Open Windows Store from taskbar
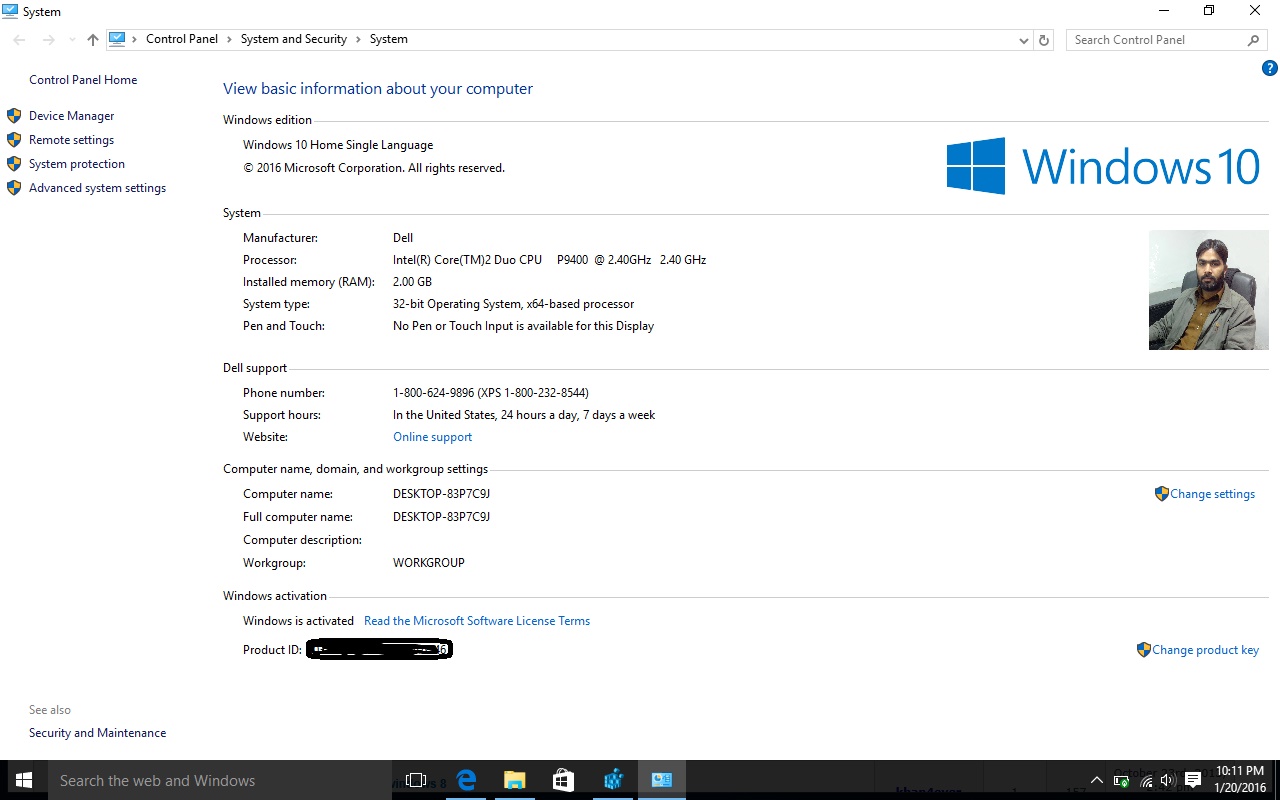 (563, 780)
